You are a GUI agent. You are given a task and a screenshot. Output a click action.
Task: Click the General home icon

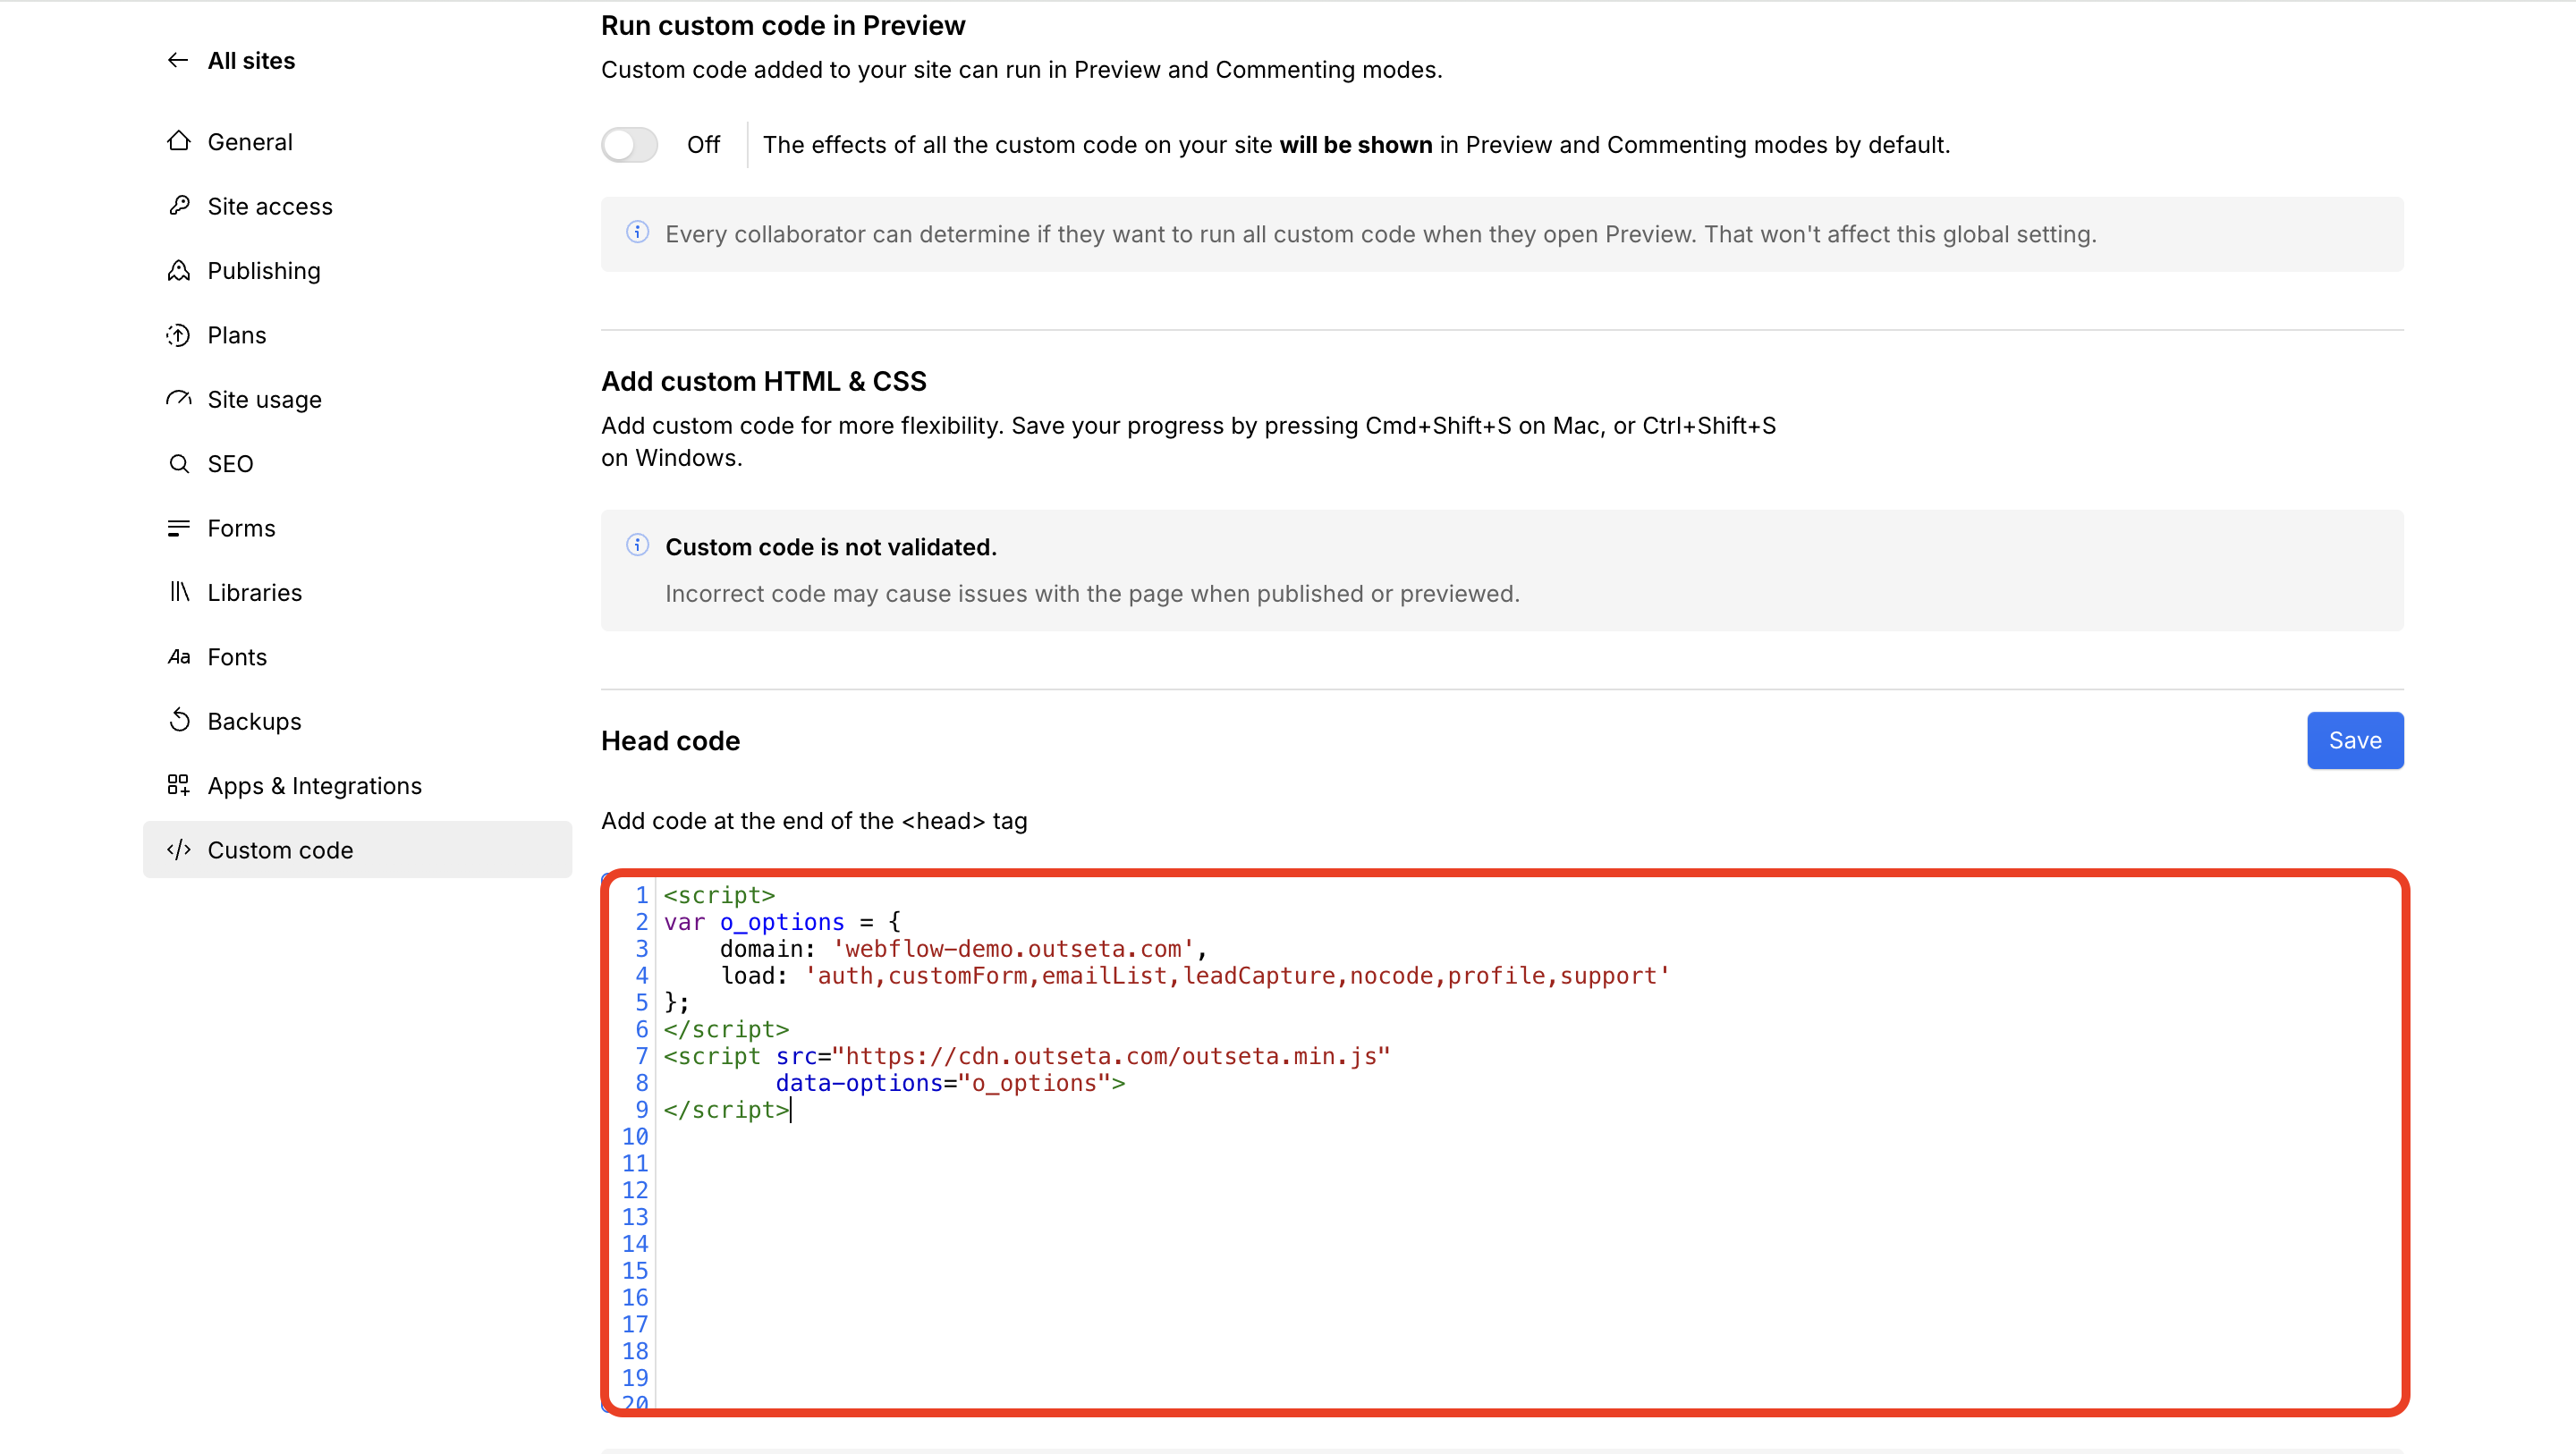(178, 141)
